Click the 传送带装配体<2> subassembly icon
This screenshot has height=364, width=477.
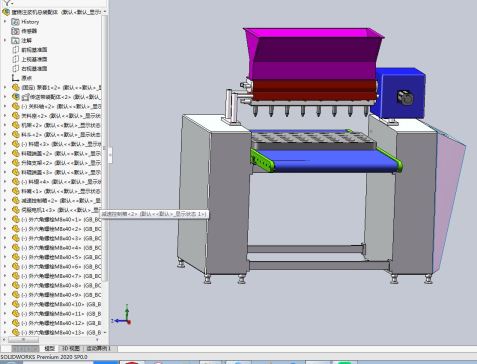[16, 97]
